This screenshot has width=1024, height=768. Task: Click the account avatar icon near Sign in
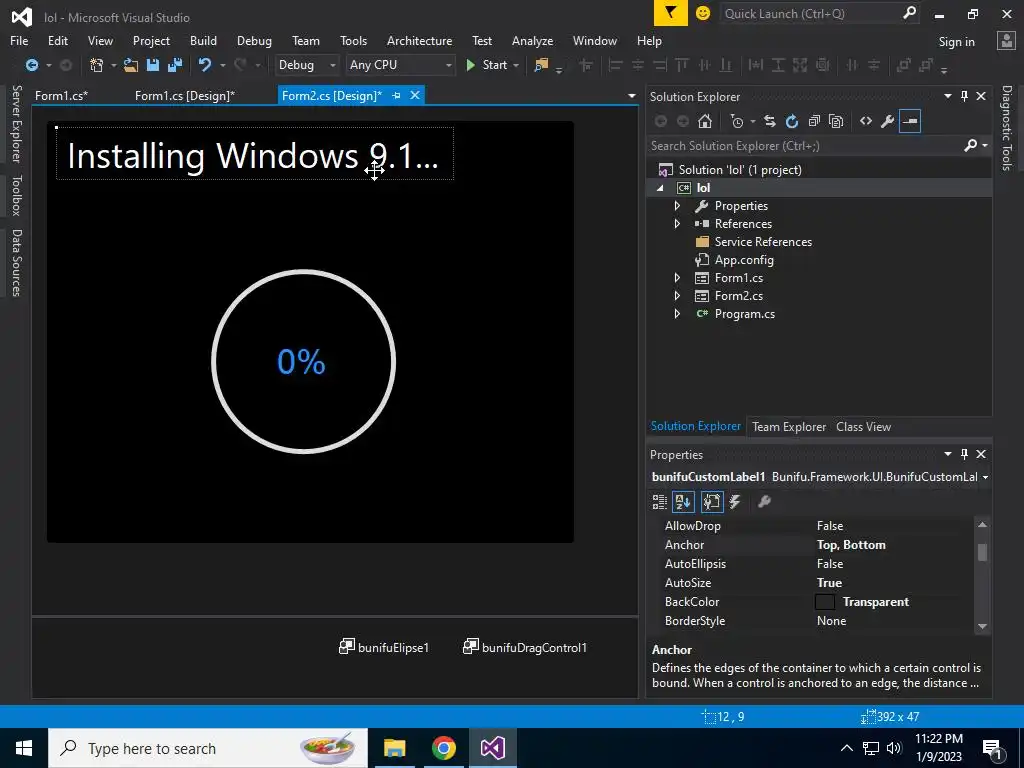coord(1006,41)
